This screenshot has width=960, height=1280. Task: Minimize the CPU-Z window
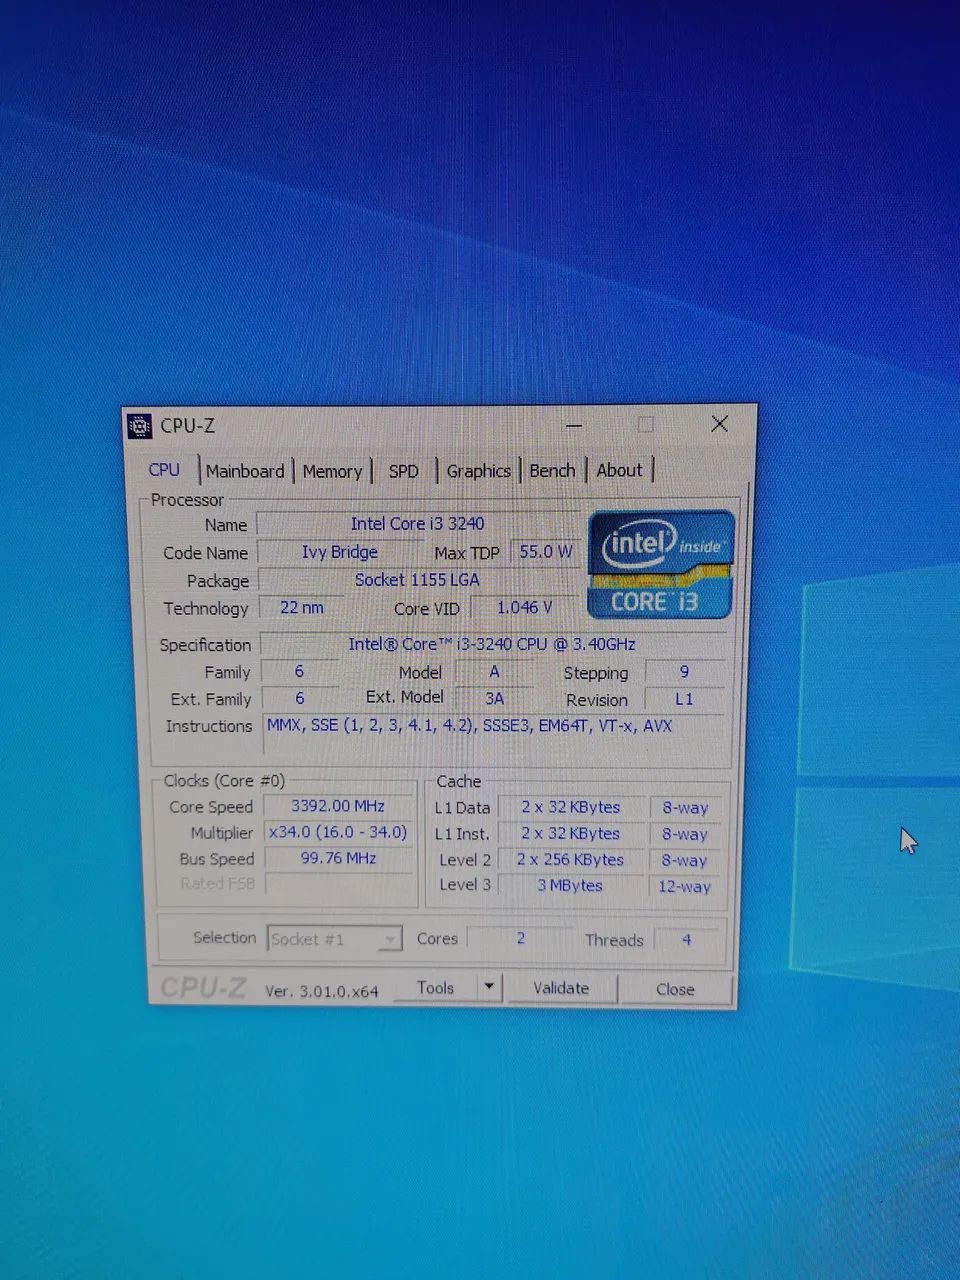click(x=574, y=425)
